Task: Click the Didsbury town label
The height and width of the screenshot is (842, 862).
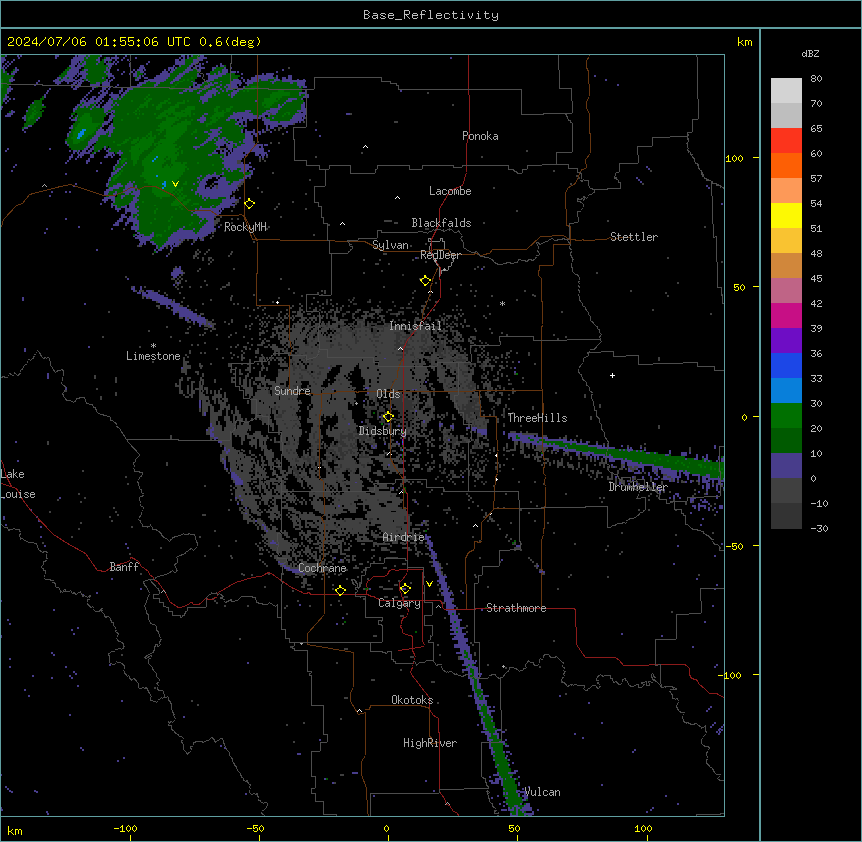Action: coord(383,431)
